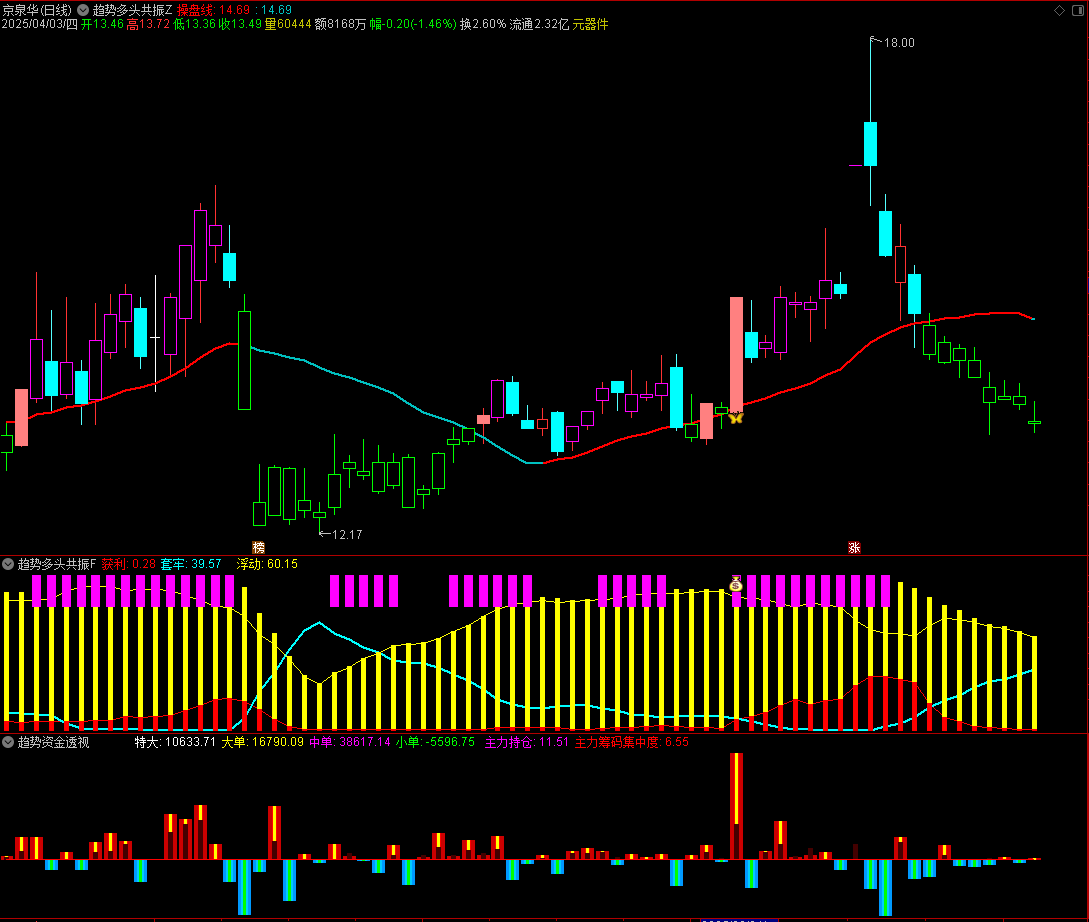The width and height of the screenshot is (1089, 922).
Task: Click the butterfly signal marker on the chart
Action: [x=736, y=417]
